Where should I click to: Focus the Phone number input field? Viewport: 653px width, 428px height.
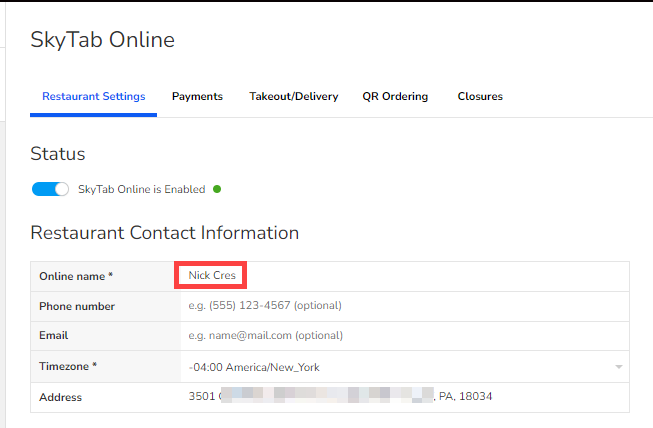400,306
